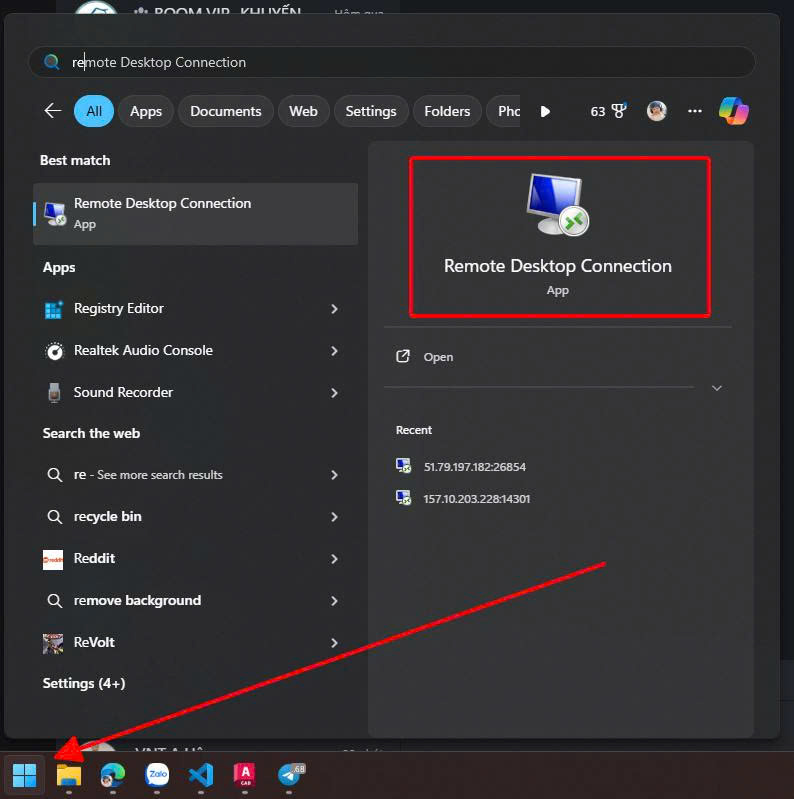Open Zalo from the taskbar
794x799 pixels.
tap(157, 775)
